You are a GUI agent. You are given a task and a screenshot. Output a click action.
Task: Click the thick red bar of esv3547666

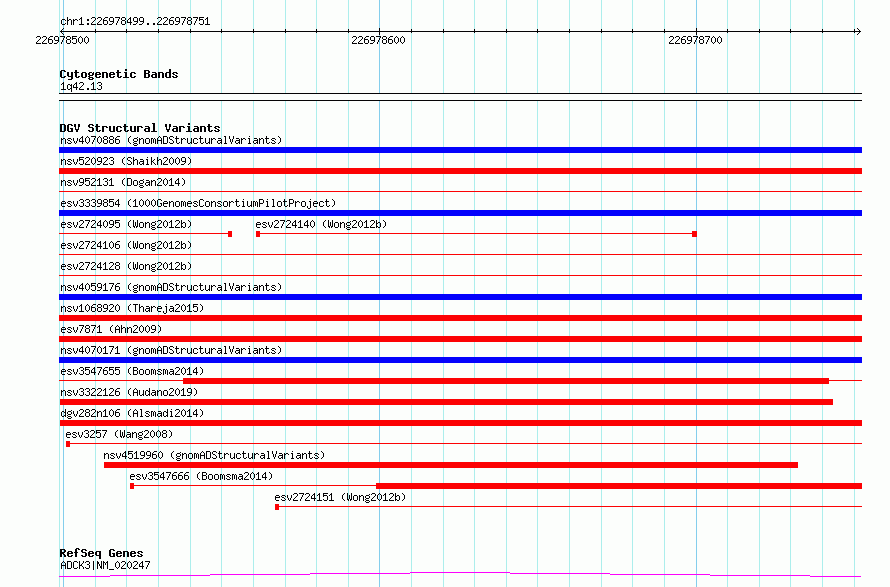pyautogui.click(x=619, y=486)
